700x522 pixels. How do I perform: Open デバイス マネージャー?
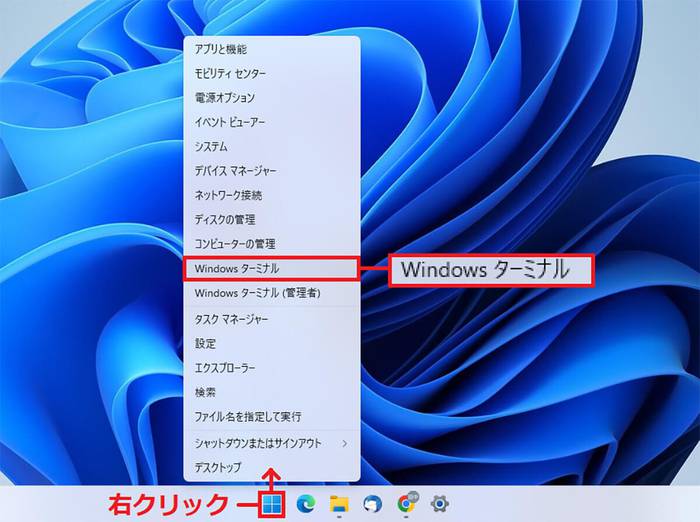(x=272, y=171)
